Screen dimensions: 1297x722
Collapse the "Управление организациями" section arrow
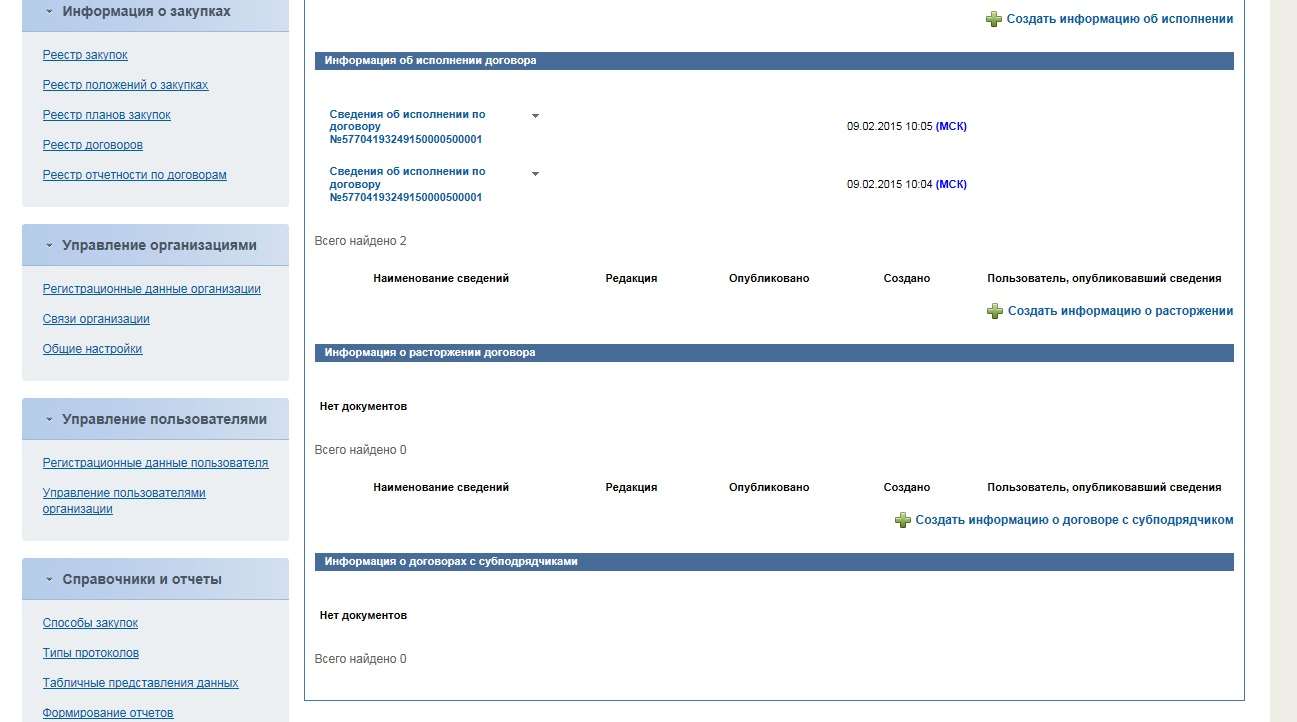49,246
